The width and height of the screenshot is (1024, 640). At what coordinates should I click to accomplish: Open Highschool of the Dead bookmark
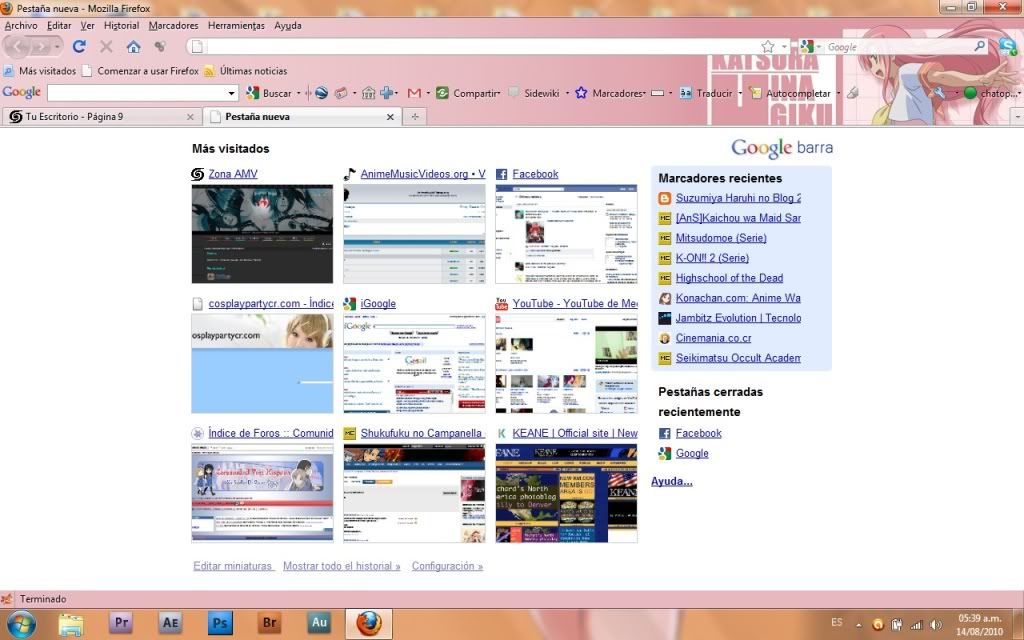729,278
